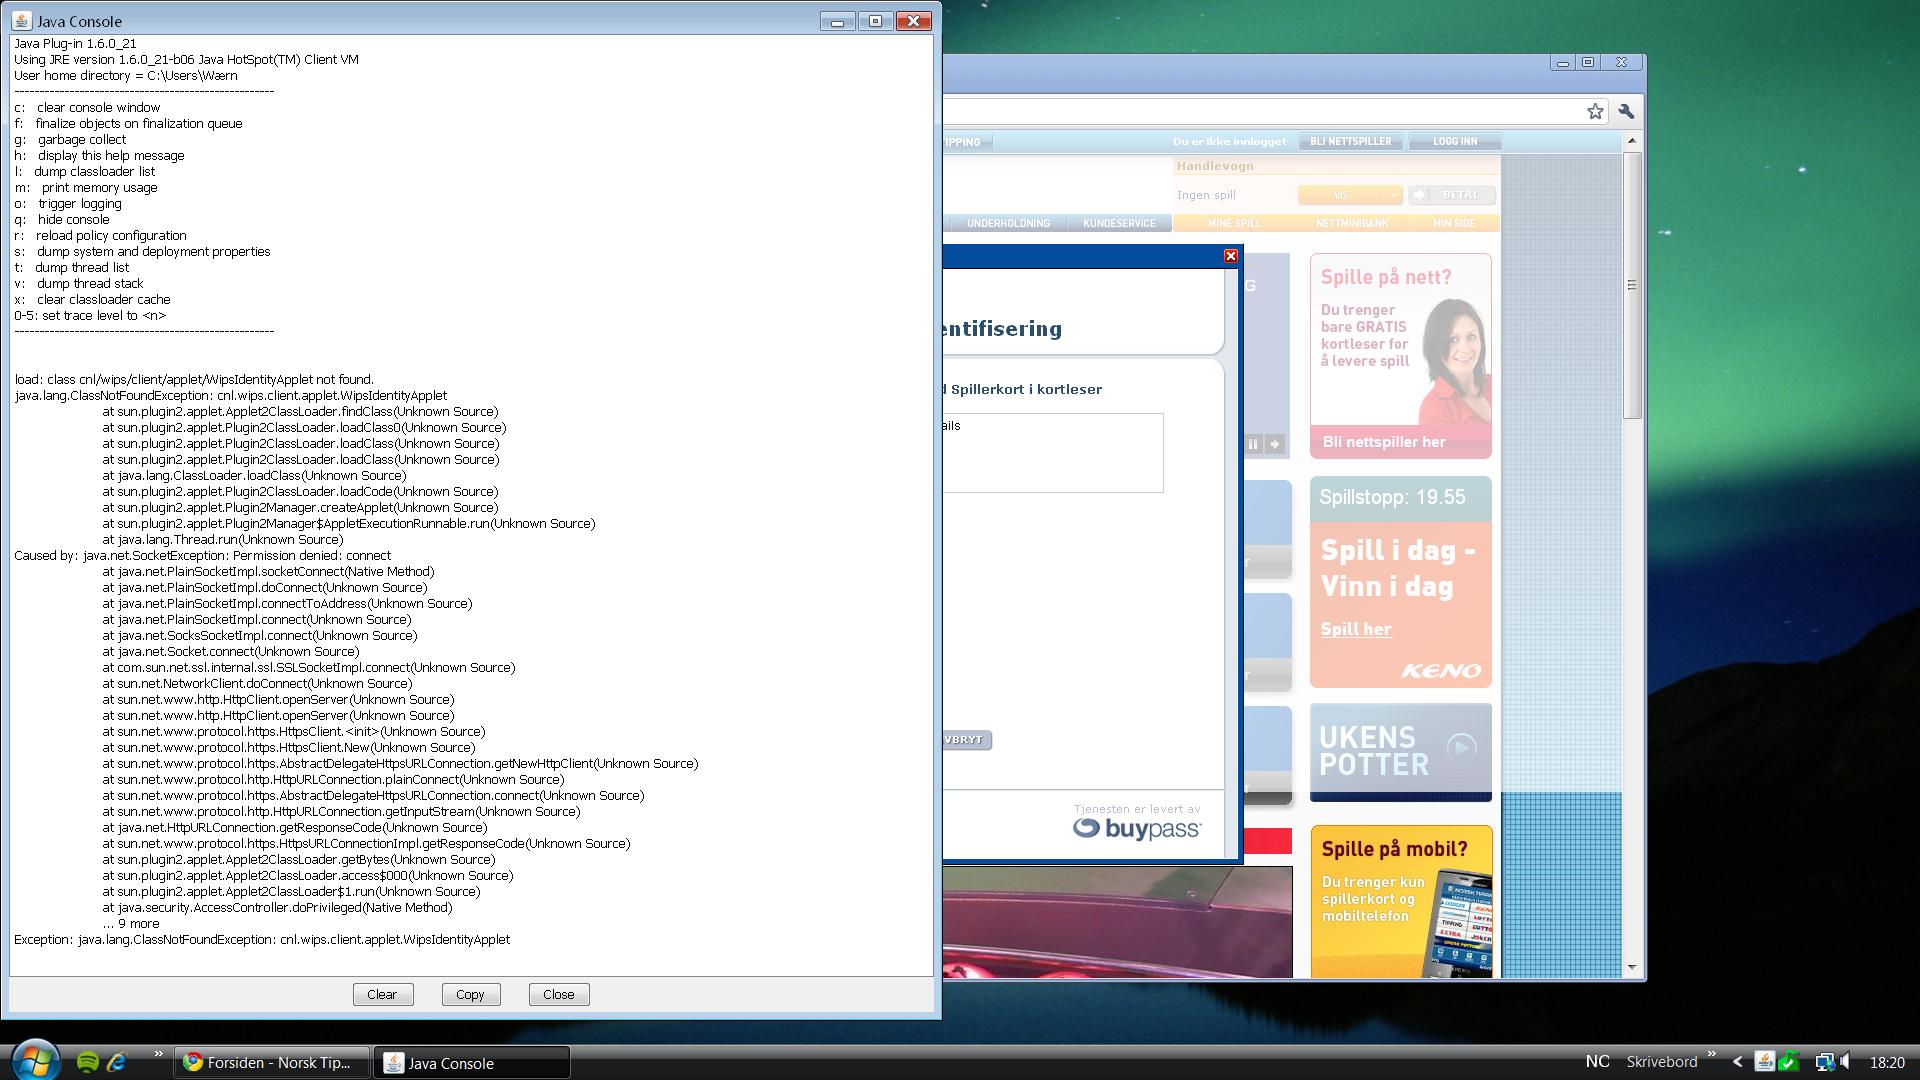Screen dimensions: 1920x1080
Task: Click LOGG INN button in browser
Action: click(1455, 141)
